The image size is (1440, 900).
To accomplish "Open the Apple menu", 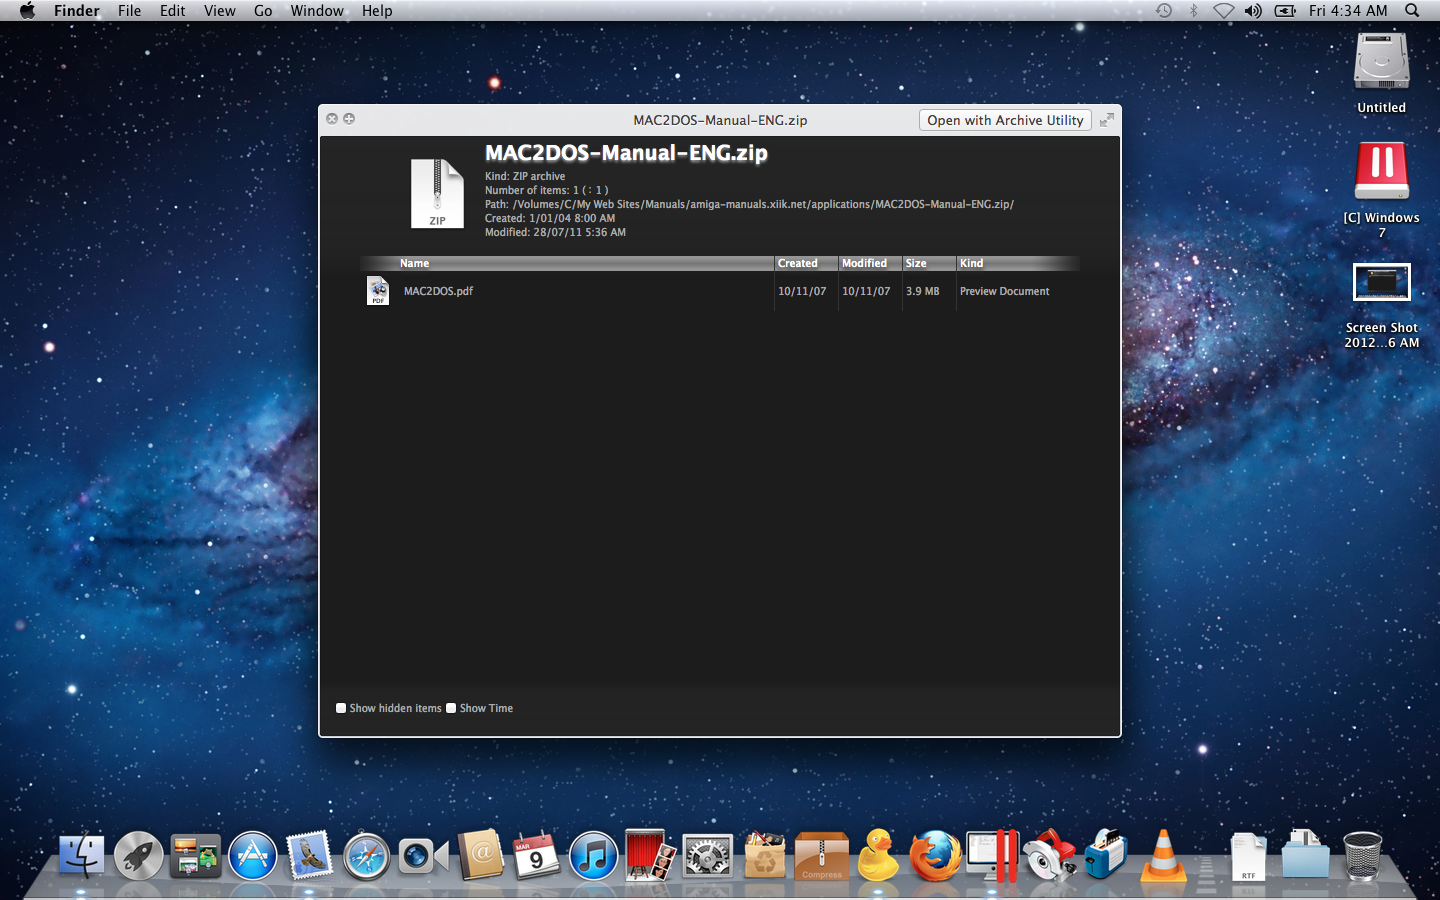I will pyautogui.click(x=27, y=11).
